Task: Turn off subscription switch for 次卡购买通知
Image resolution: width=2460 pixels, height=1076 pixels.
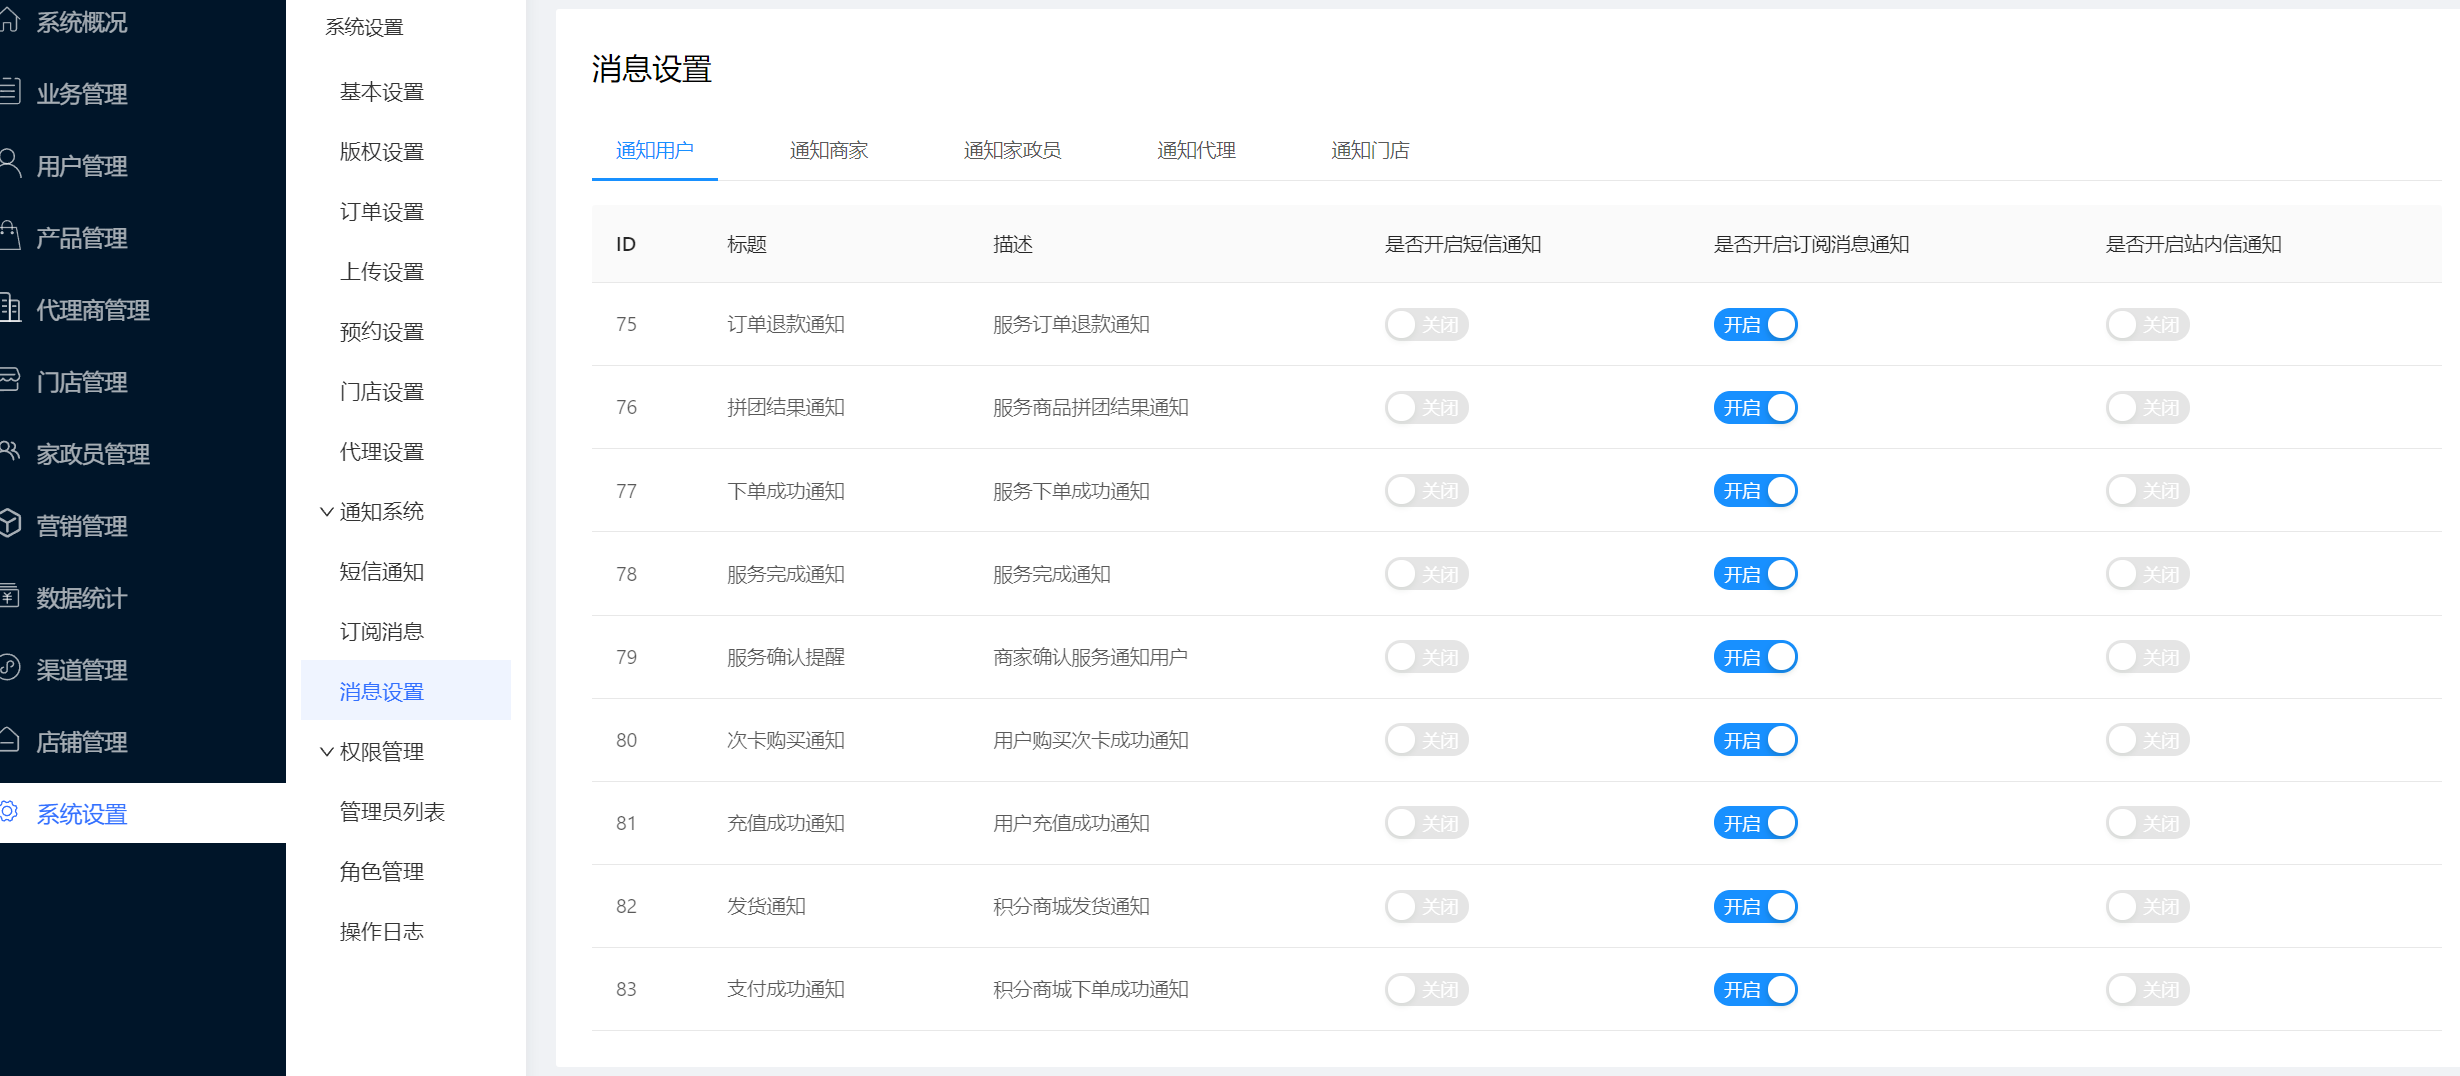Action: 1755,740
